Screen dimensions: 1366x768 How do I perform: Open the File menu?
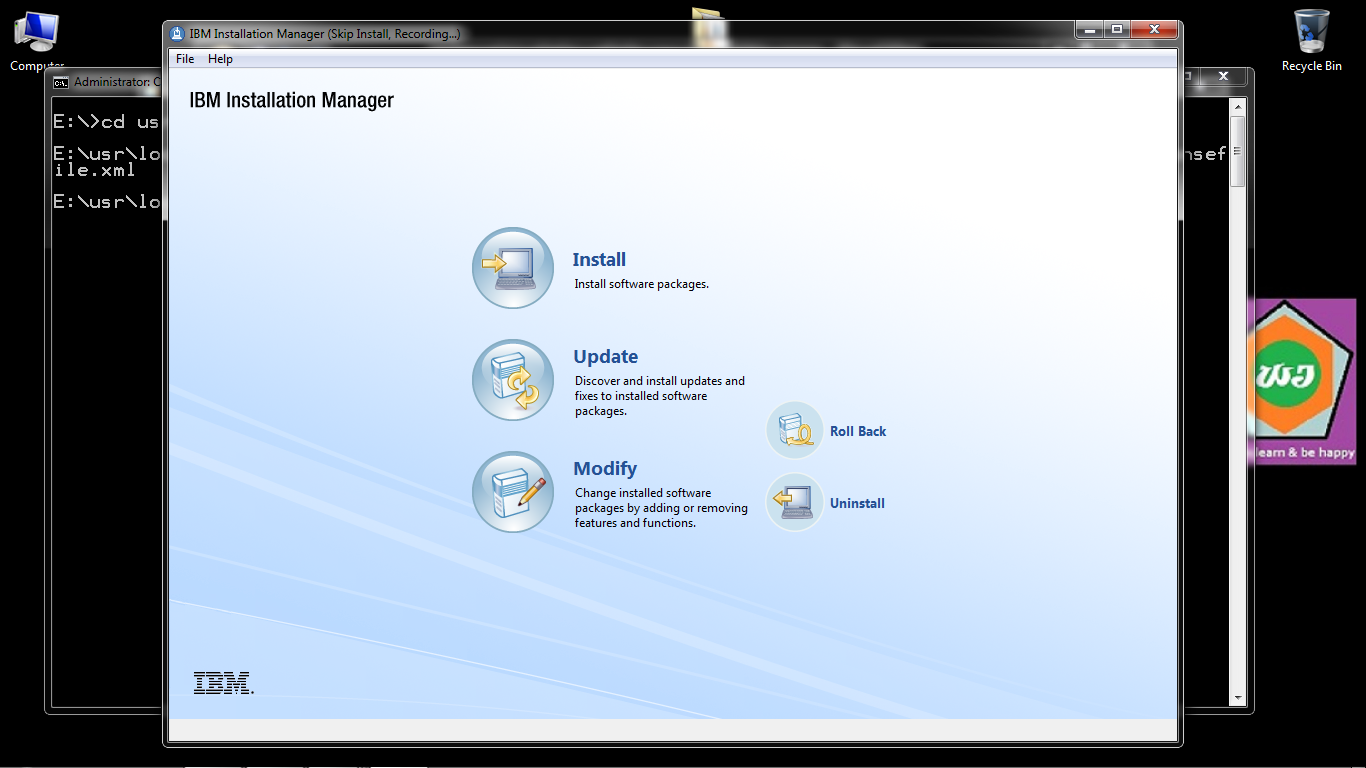[185, 59]
